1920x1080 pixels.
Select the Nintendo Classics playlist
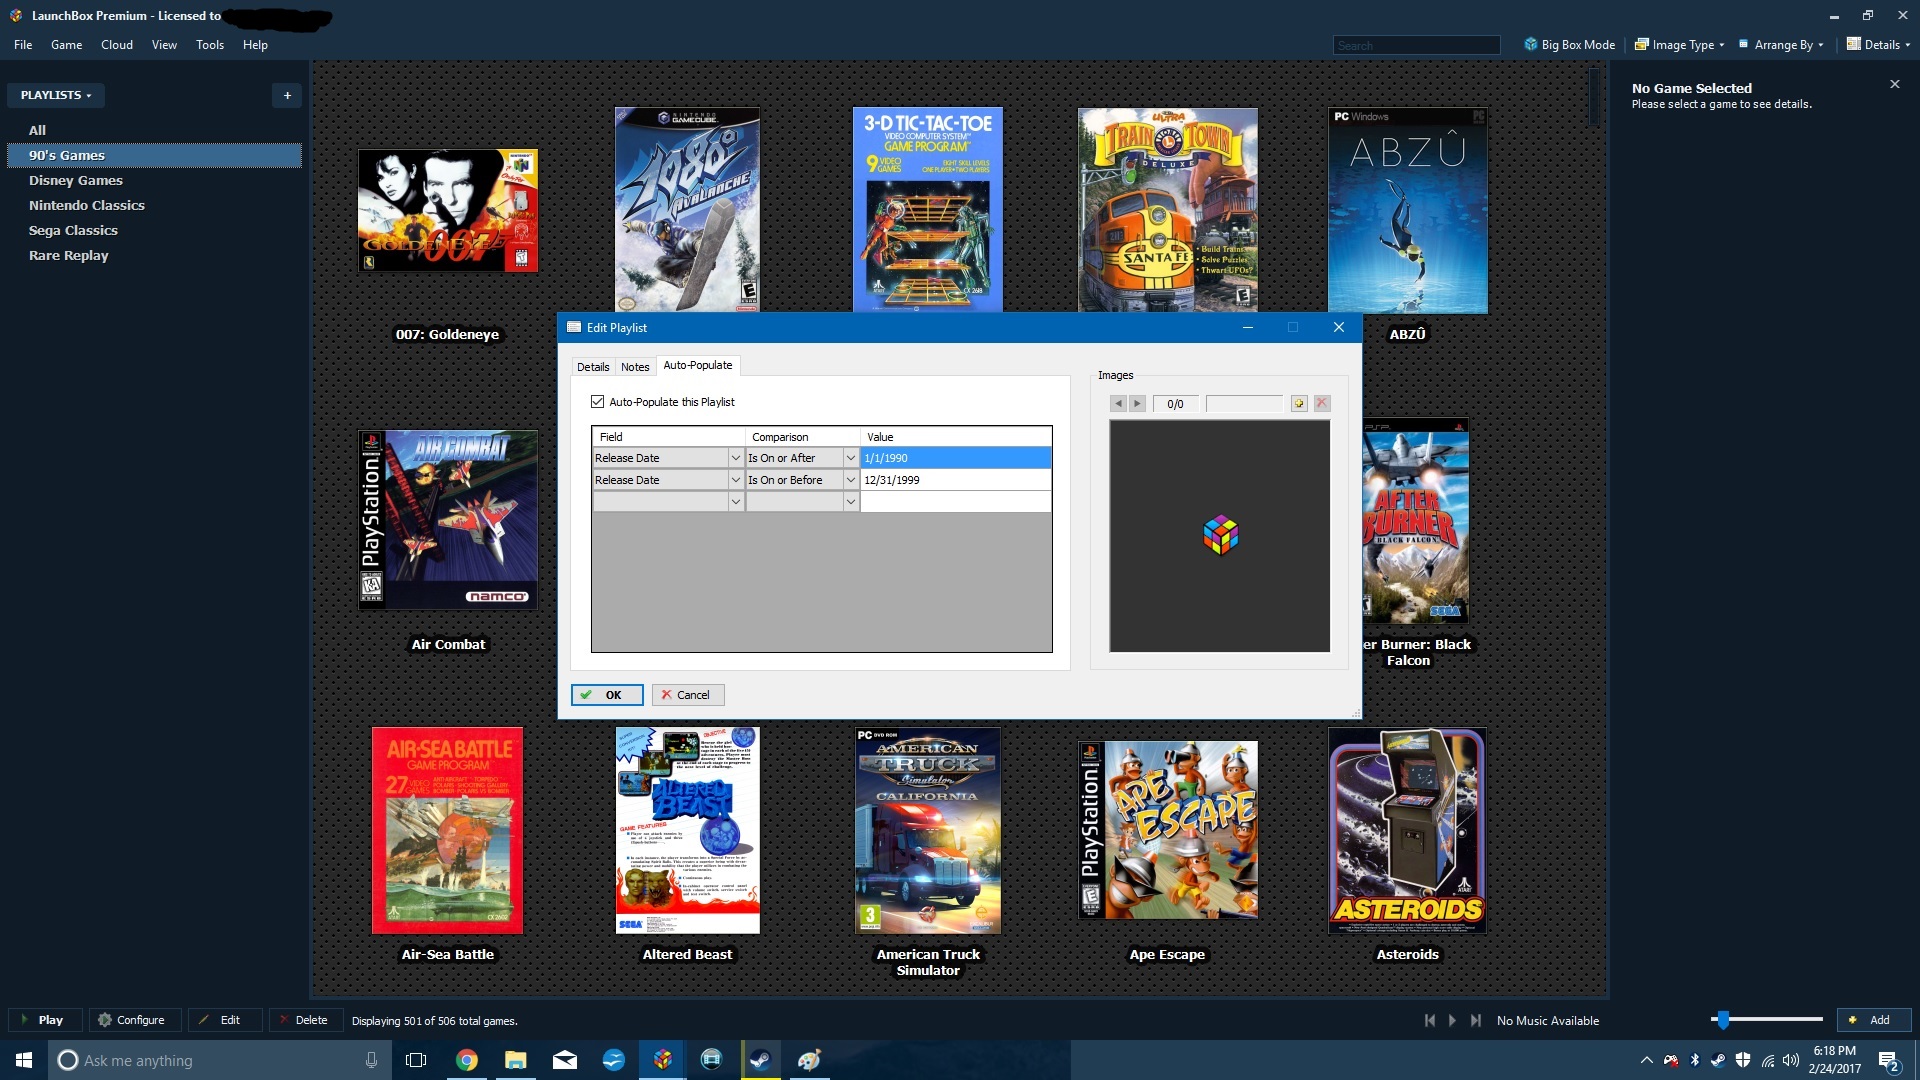click(154, 205)
